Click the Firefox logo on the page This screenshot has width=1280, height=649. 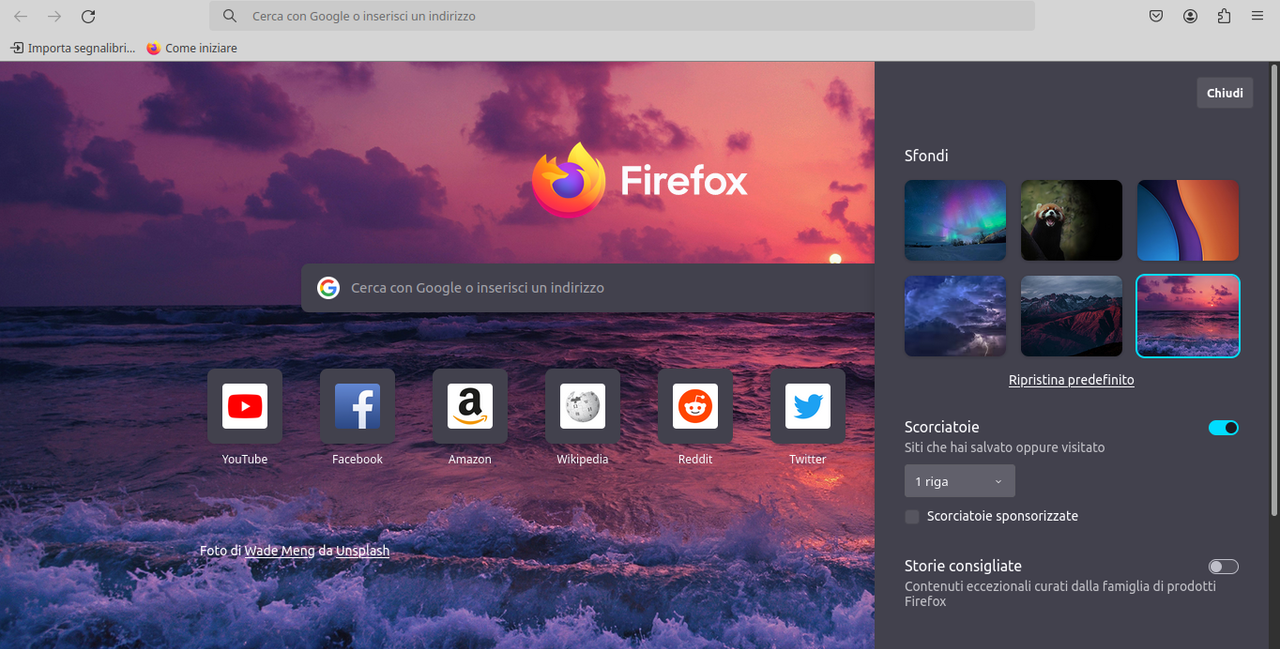point(640,180)
